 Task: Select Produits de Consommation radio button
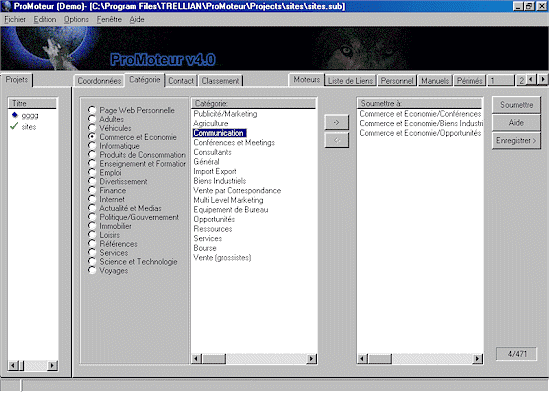92,154
